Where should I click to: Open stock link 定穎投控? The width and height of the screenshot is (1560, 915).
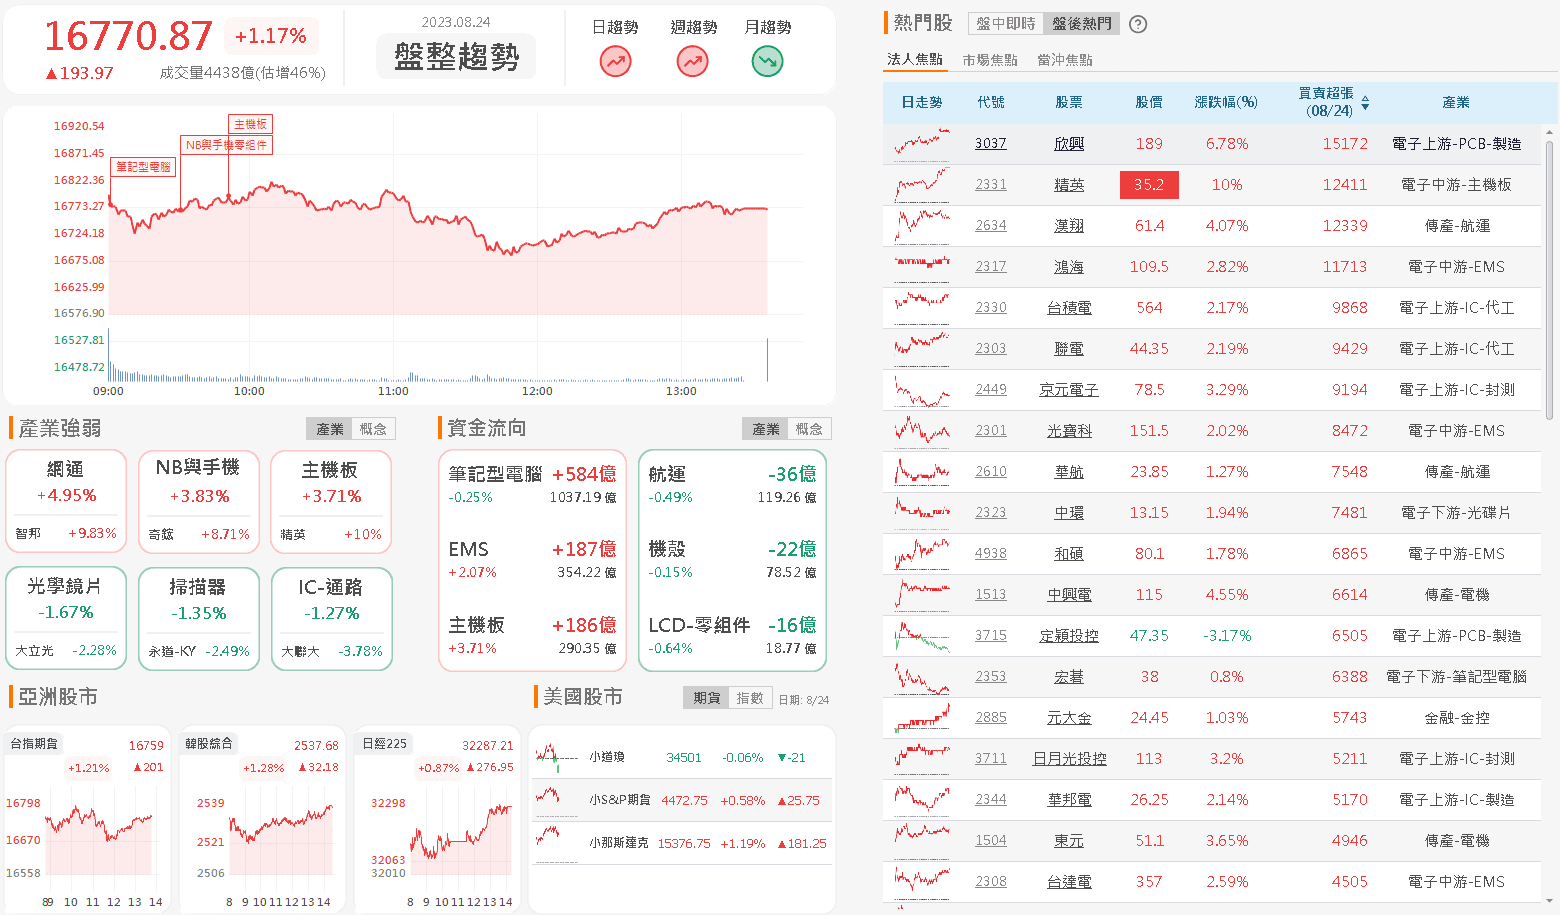[x=1069, y=636]
